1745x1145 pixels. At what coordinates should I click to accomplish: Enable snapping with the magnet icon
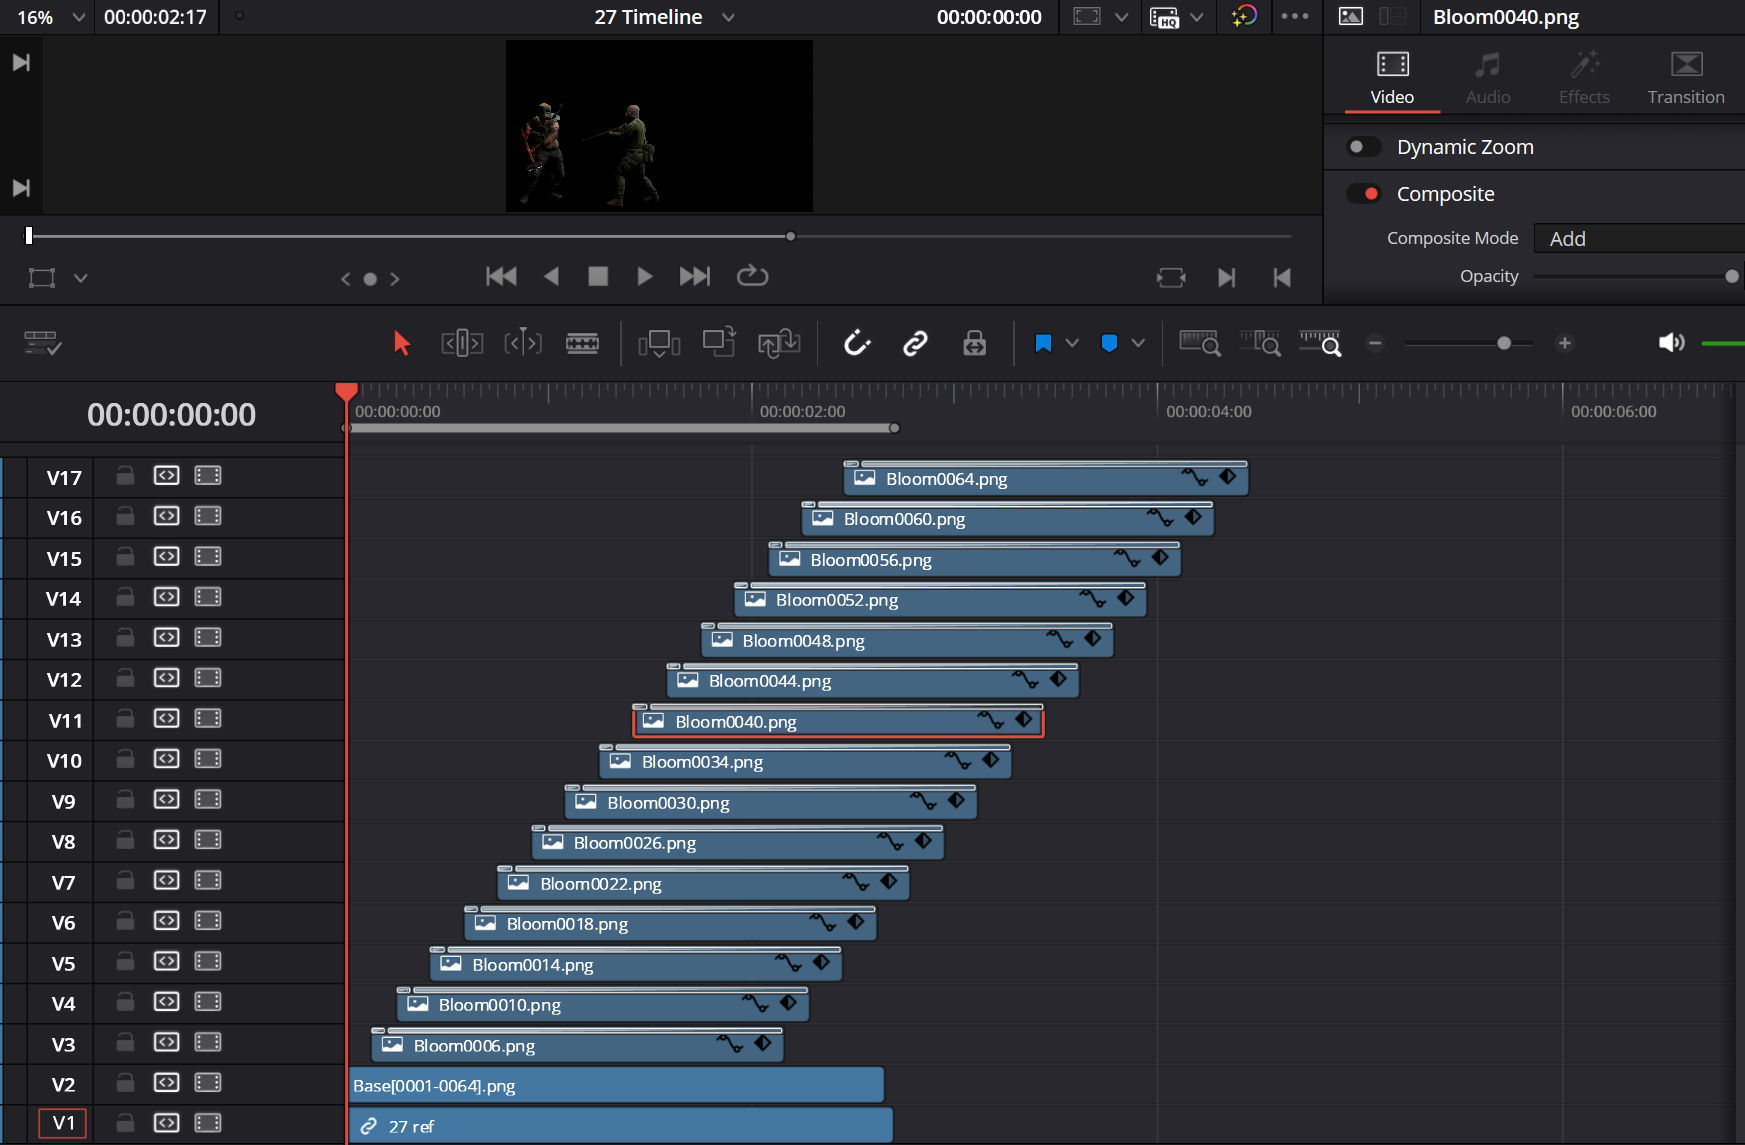857,343
